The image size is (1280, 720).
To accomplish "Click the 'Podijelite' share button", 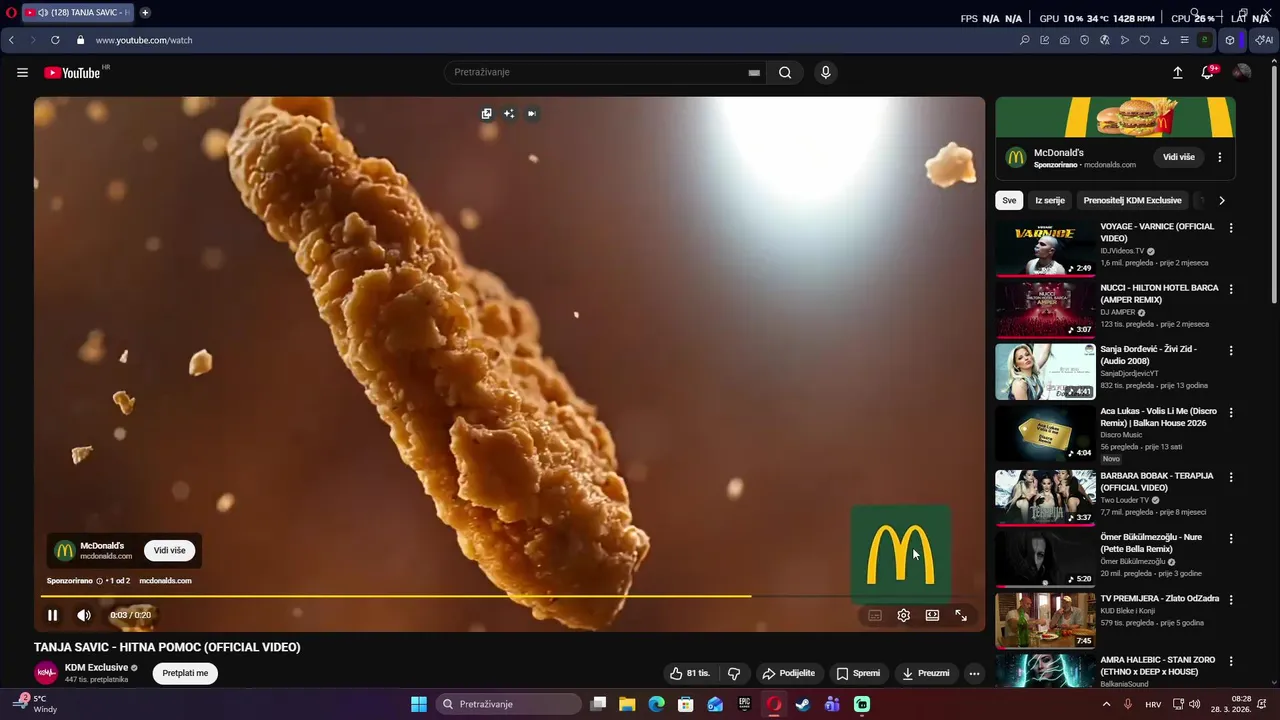I will 788,673.
